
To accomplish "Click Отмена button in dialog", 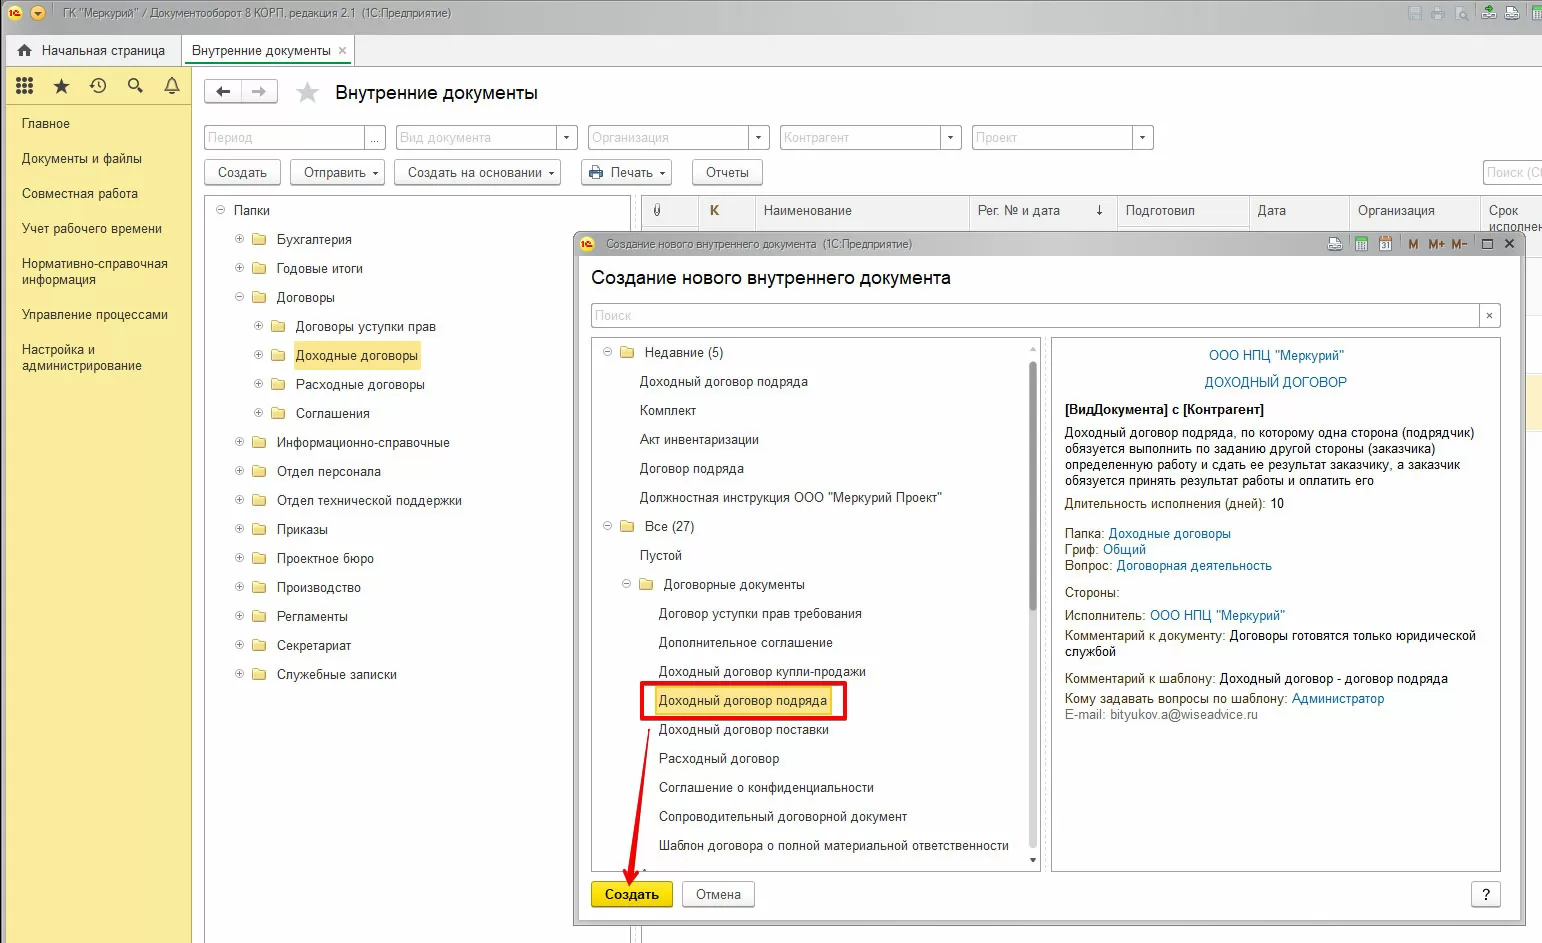I will (x=718, y=895).
